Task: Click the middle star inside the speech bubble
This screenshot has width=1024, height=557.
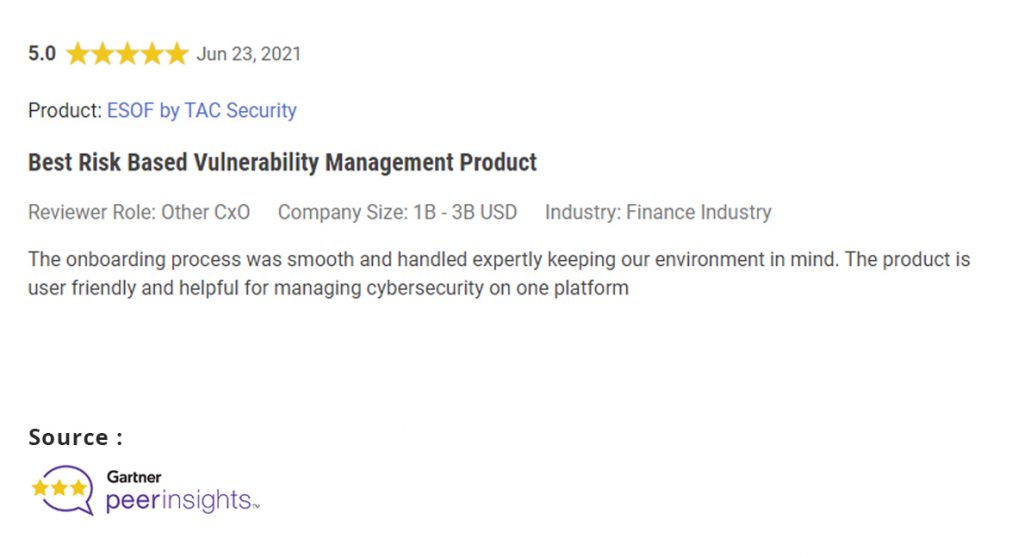Action: [x=59, y=488]
